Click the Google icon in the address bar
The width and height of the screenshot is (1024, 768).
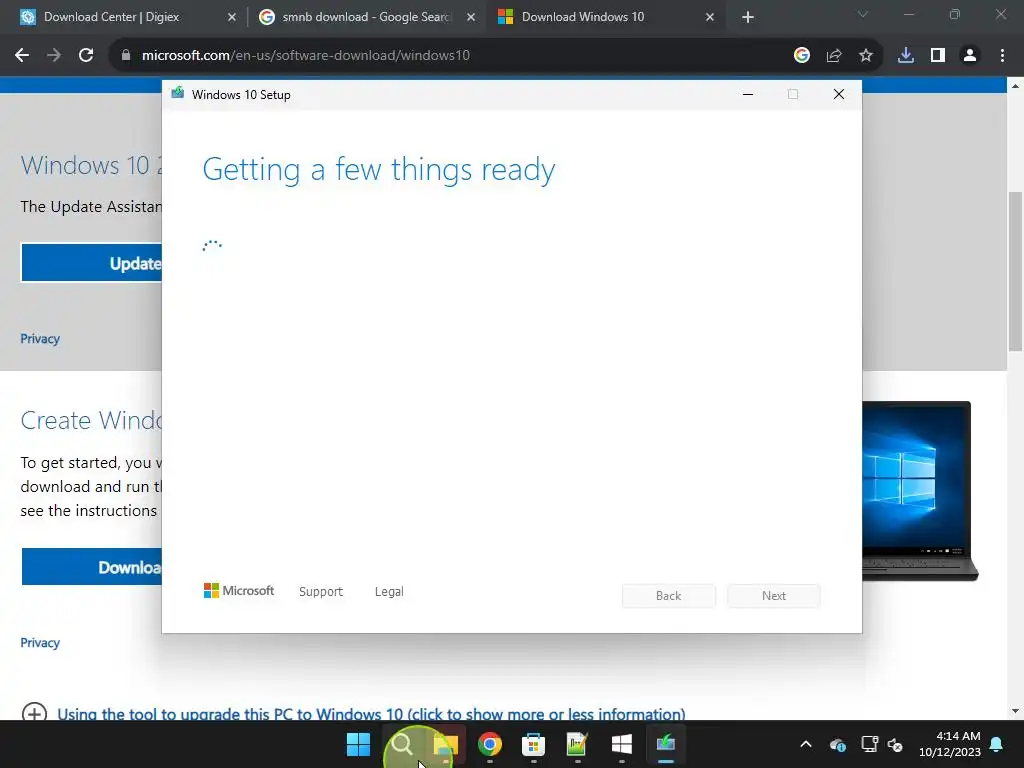(x=801, y=56)
